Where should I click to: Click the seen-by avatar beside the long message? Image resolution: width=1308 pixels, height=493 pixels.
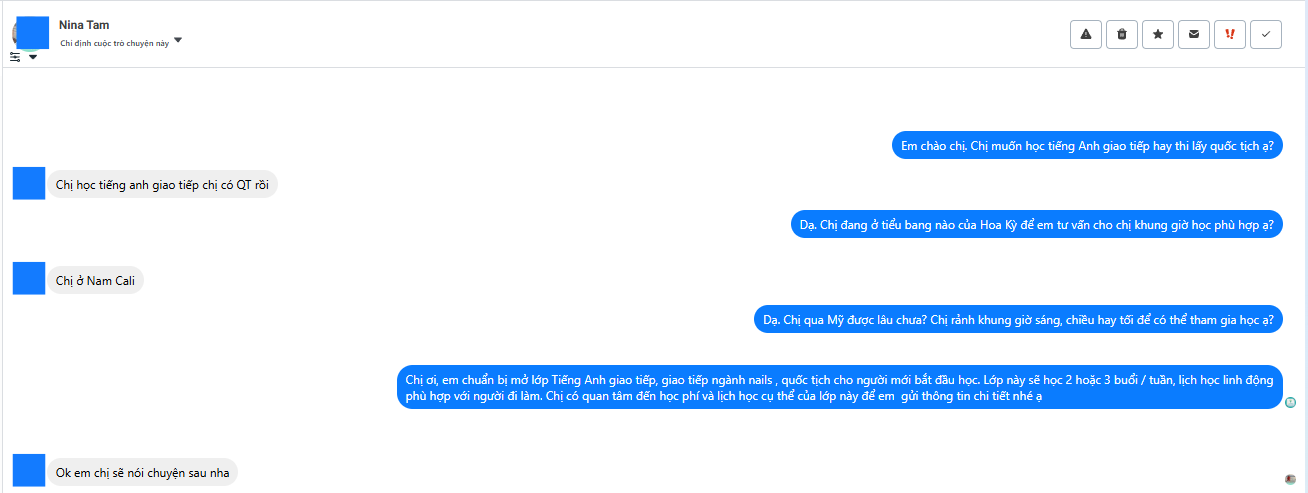[x=1290, y=402]
